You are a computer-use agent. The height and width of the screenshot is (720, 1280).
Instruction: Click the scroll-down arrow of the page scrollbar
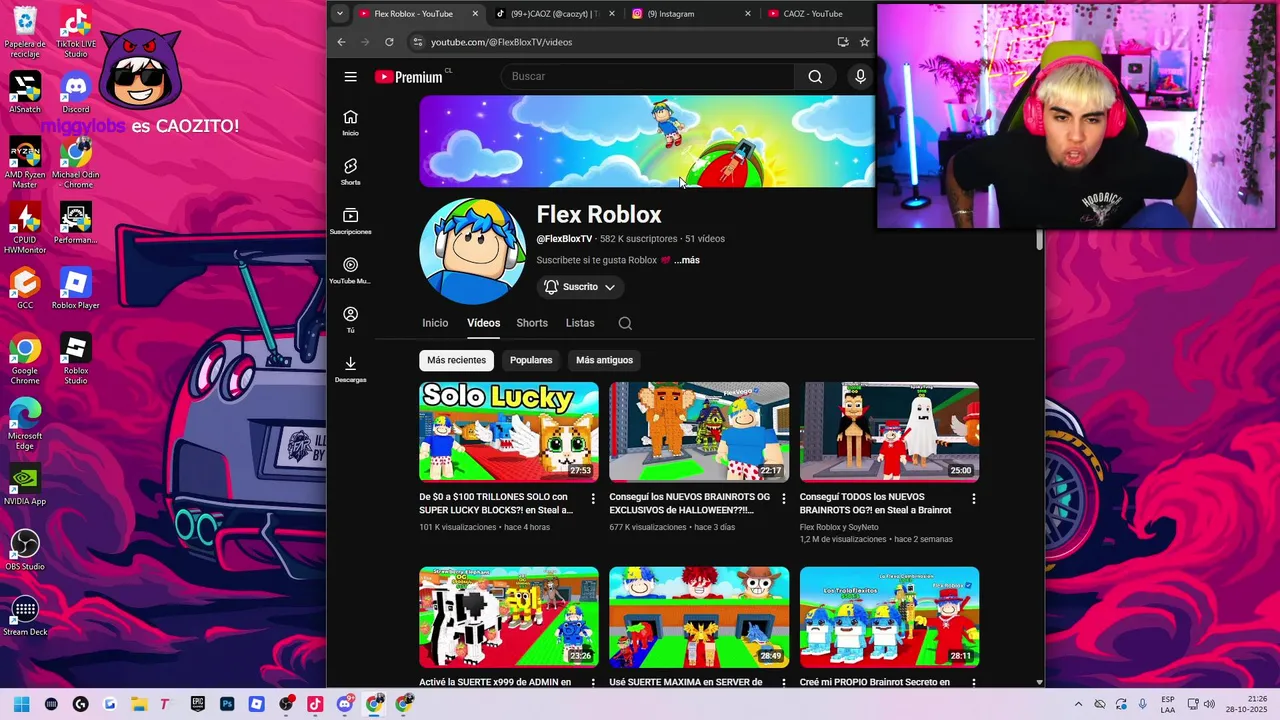click(1039, 682)
